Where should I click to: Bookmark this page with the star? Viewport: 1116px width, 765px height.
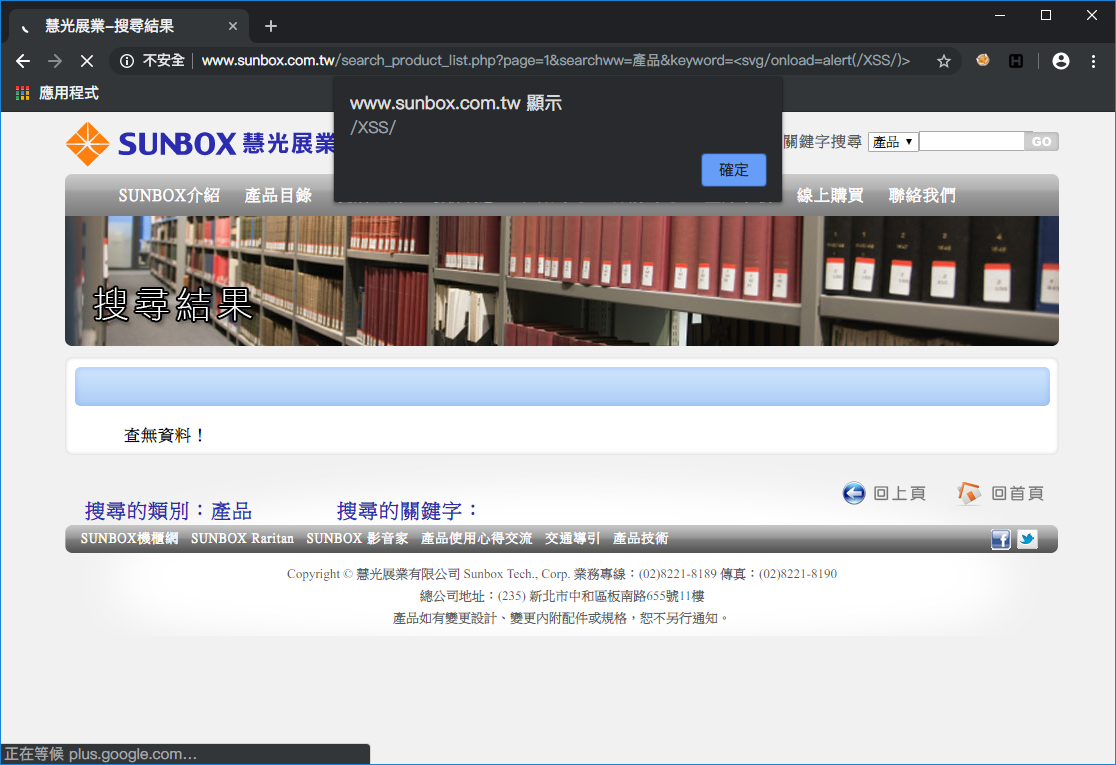pyautogui.click(x=944, y=61)
